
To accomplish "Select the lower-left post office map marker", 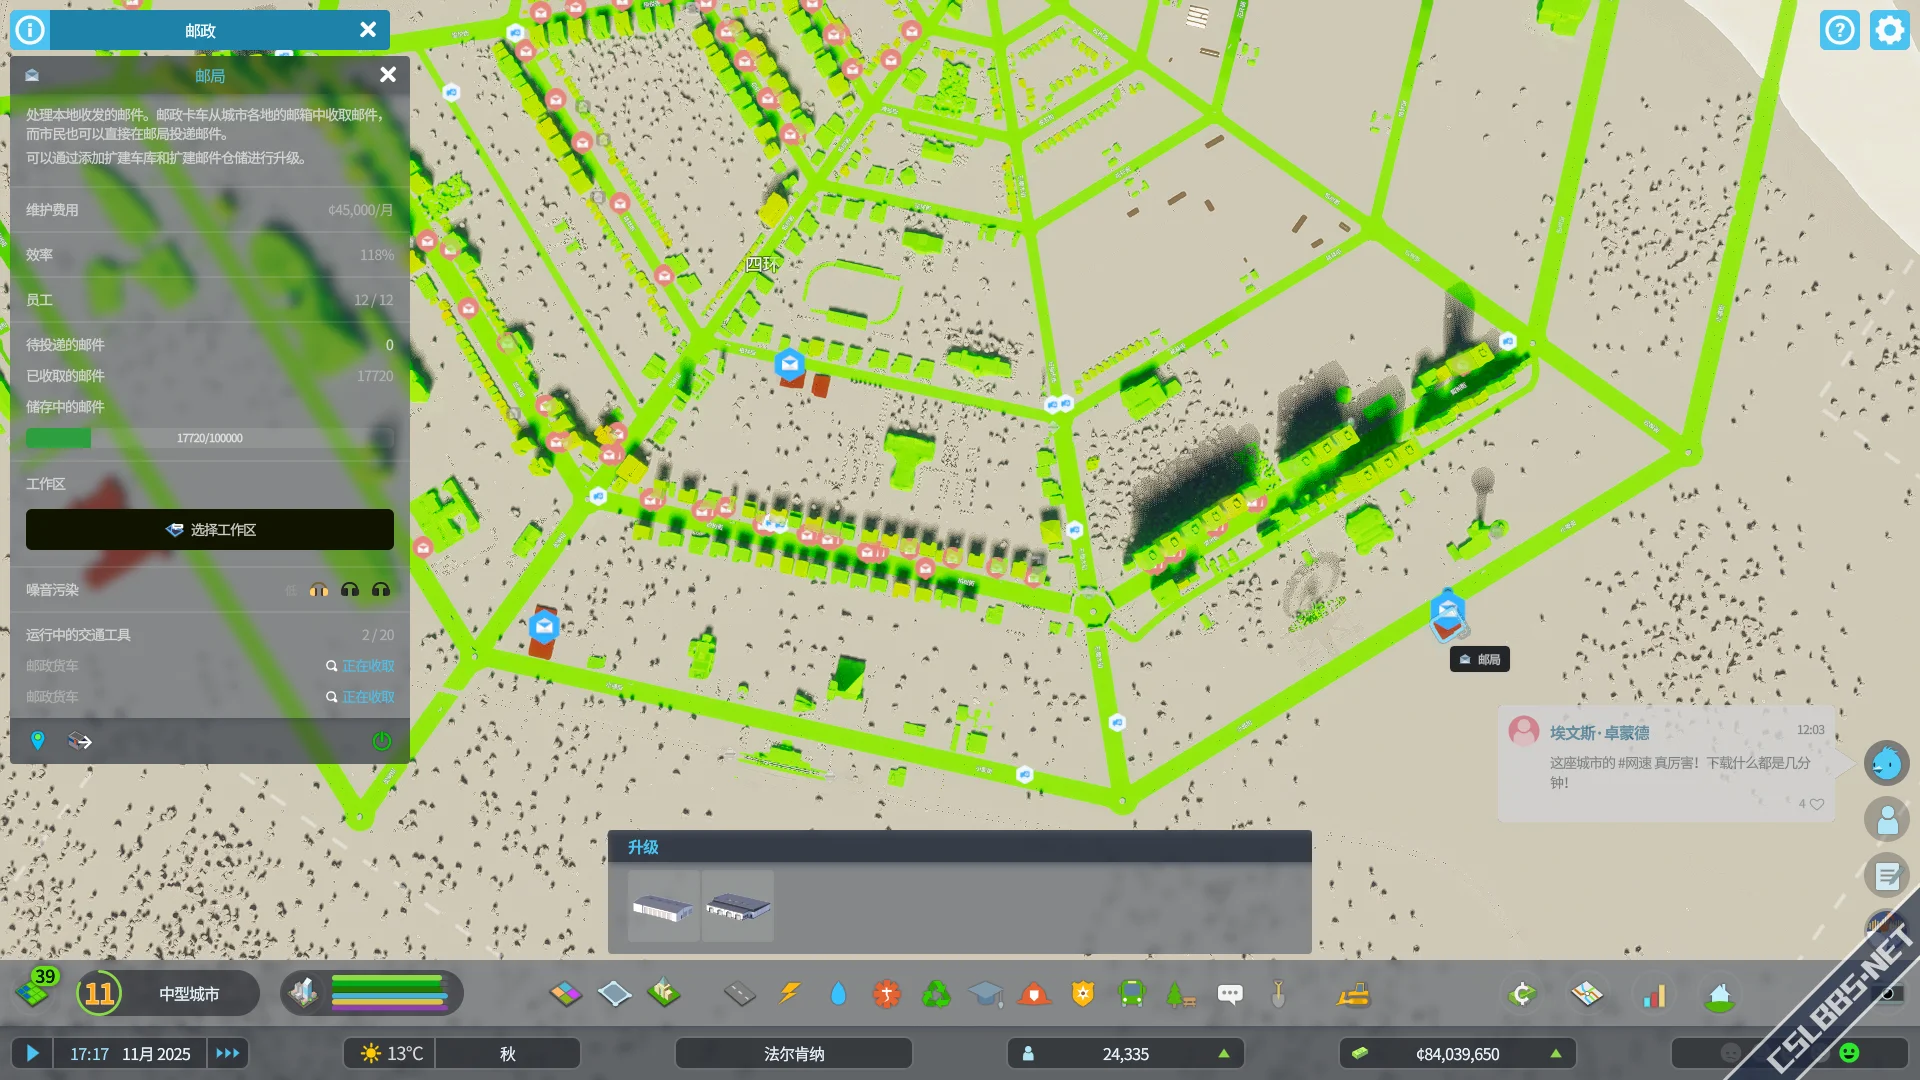I will point(544,627).
